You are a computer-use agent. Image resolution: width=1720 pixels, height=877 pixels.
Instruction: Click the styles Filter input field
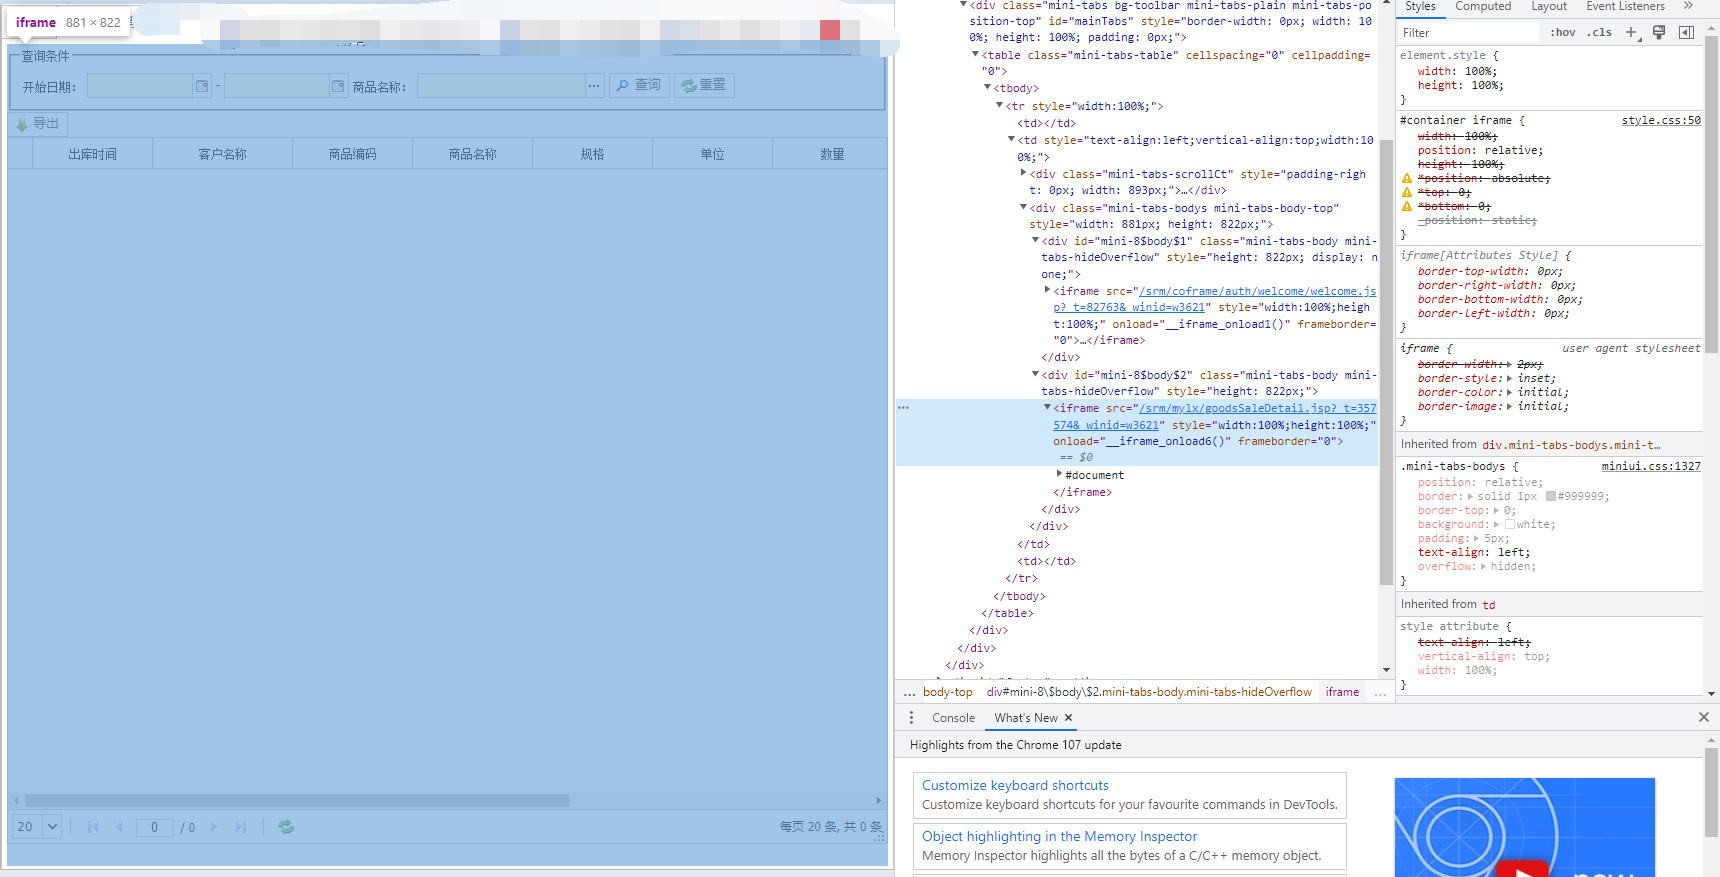(x=1466, y=33)
